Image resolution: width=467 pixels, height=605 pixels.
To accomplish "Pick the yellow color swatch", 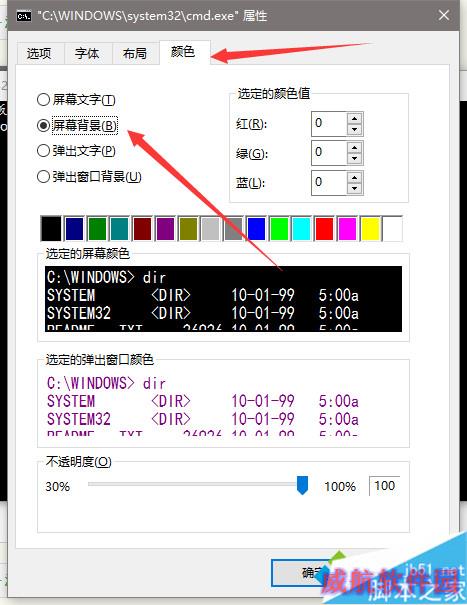I will point(370,229).
